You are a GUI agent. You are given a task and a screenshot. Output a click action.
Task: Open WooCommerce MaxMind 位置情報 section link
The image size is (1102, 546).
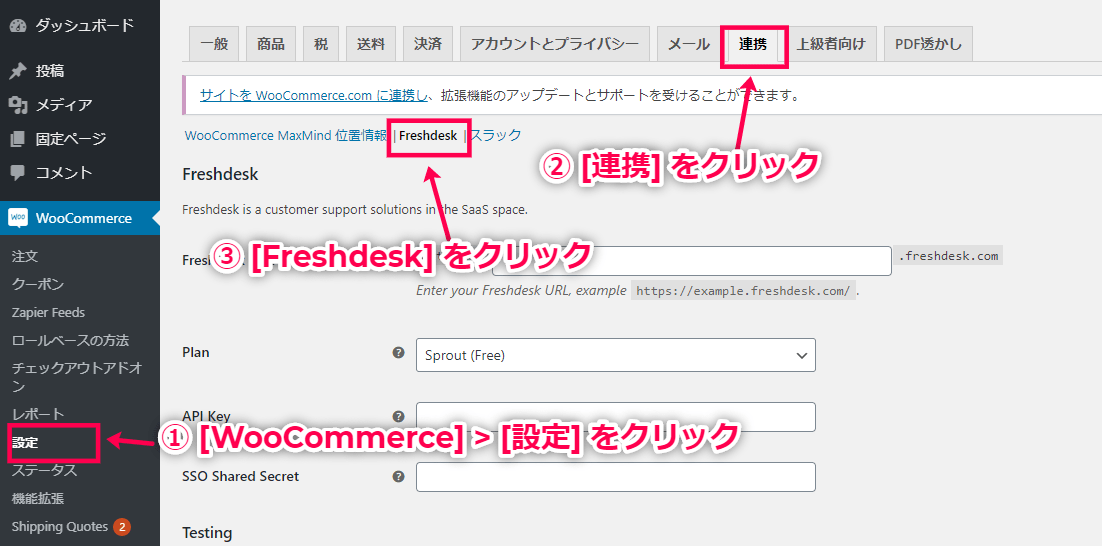tap(285, 136)
